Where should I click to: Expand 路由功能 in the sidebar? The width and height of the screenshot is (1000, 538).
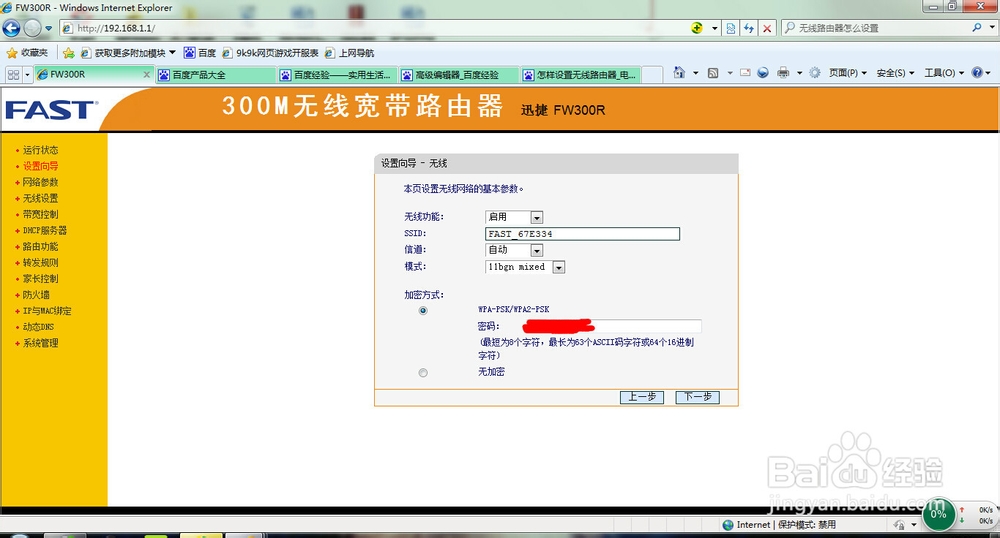tap(40, 247)
